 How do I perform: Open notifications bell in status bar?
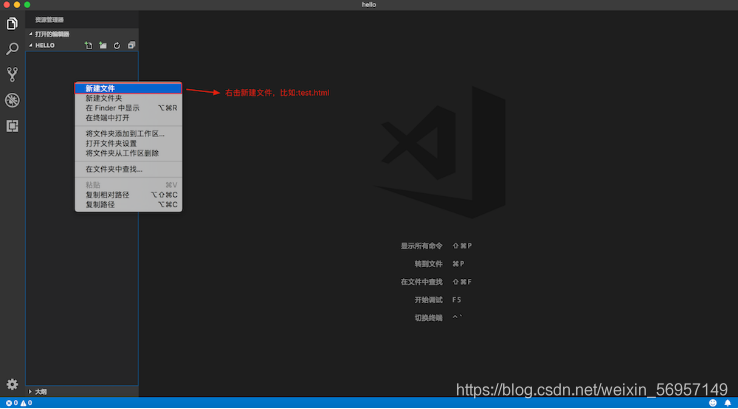tap(728, 403)
